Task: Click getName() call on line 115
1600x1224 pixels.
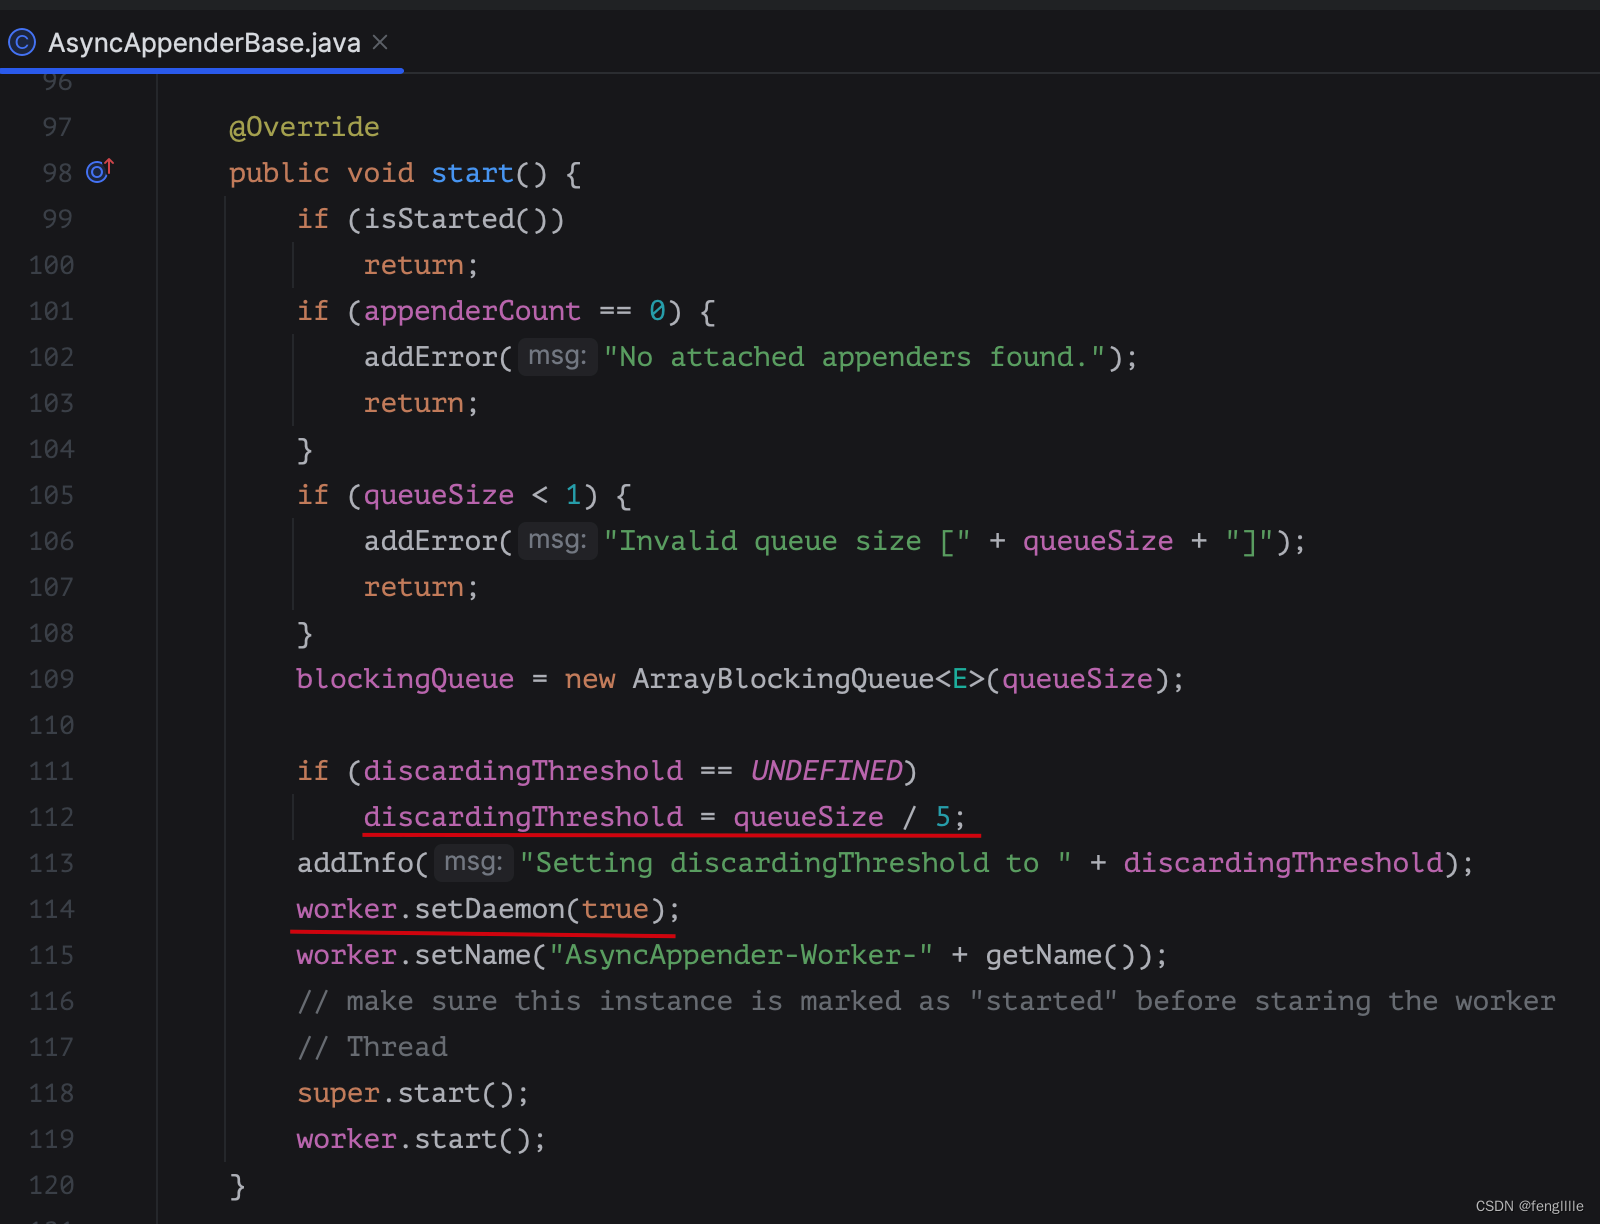Action: pyautogui.click(x=1068, y=955)
